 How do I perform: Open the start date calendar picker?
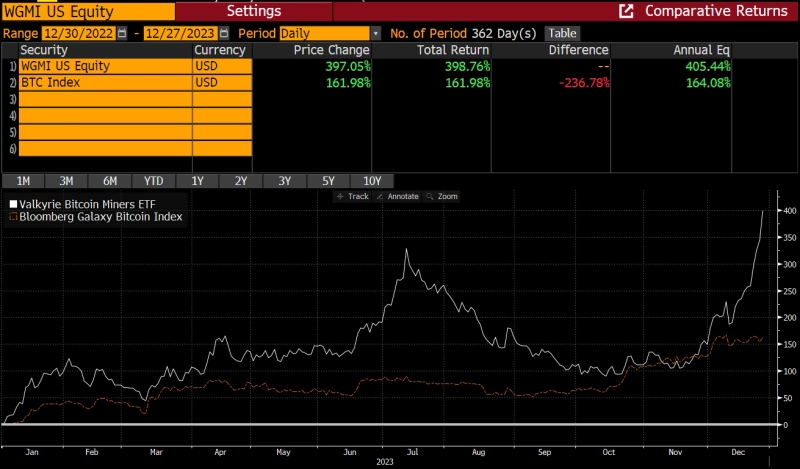point(122,33)
